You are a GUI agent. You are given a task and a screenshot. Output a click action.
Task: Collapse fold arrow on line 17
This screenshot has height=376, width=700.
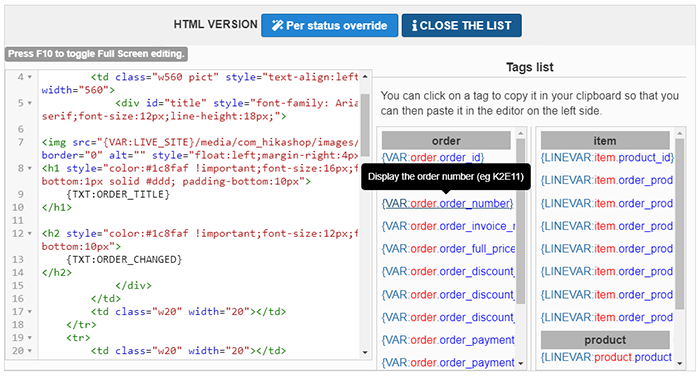pyautogui.click(x=30, y=312)
